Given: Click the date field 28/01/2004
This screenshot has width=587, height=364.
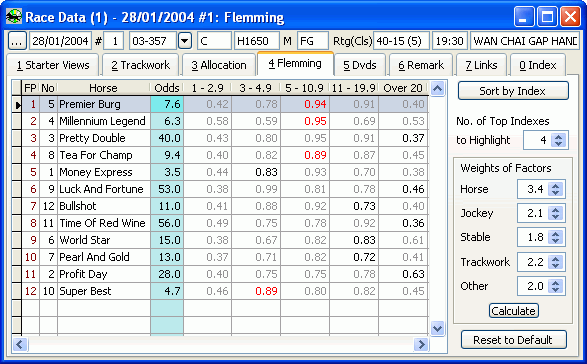Looking at the screenshot, I should click(60, 41).
